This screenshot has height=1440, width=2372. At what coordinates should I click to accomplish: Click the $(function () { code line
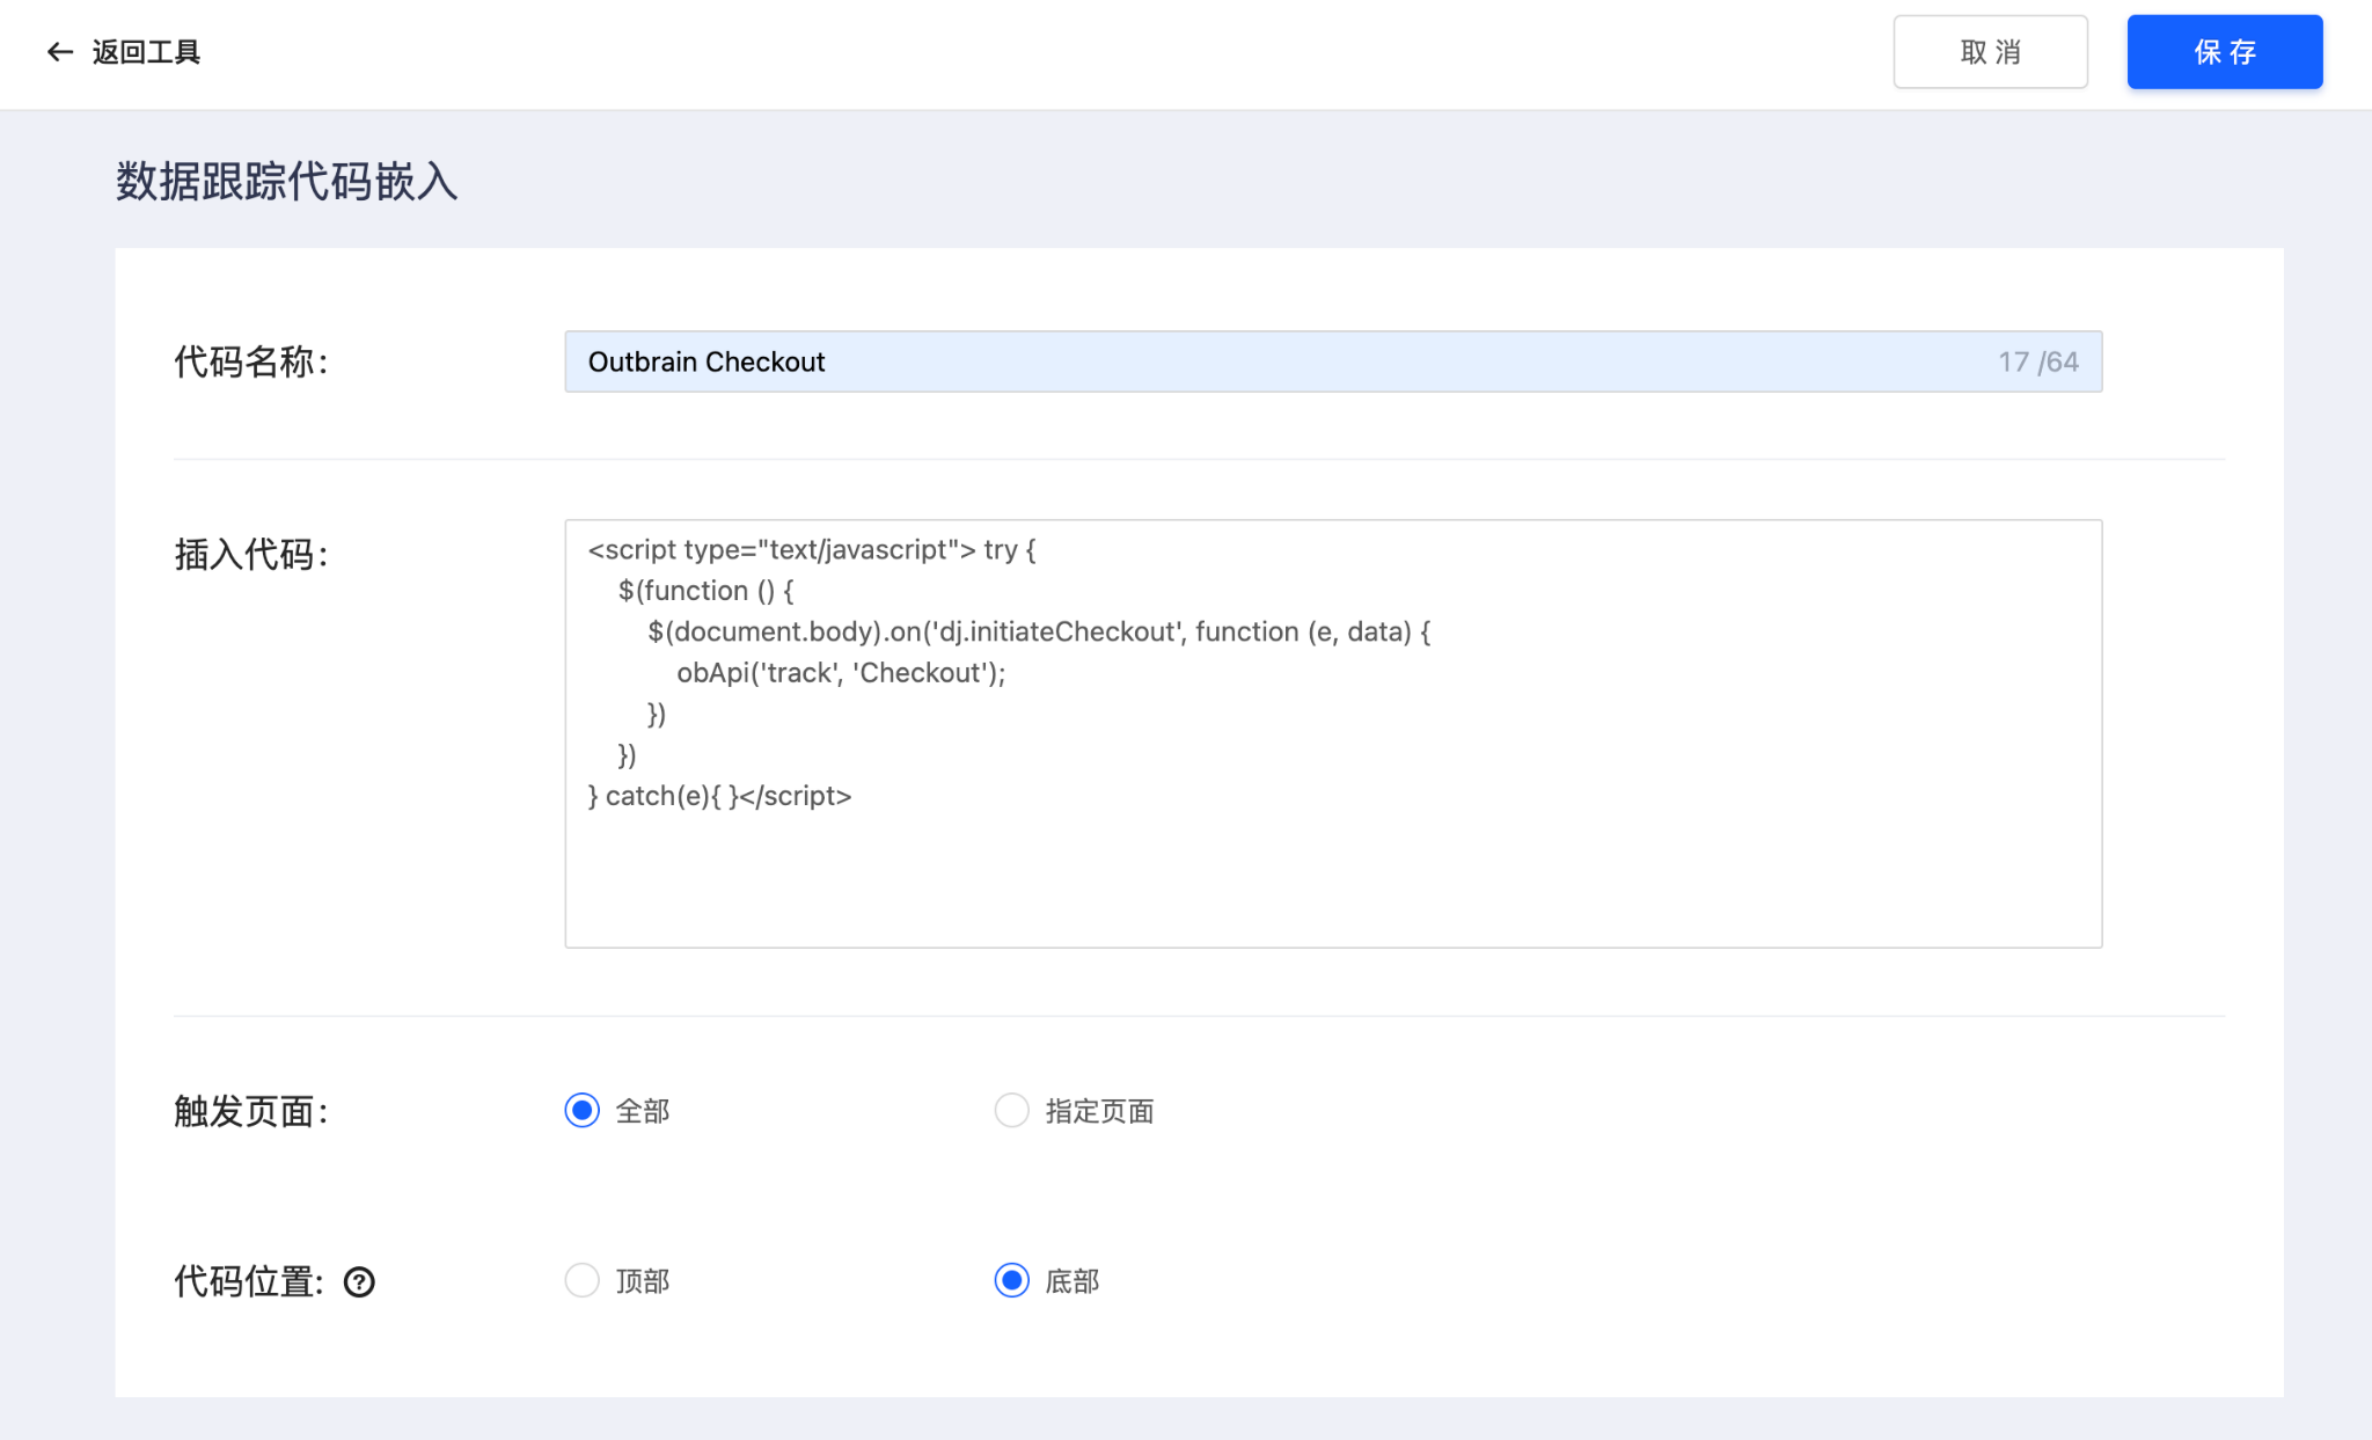click(706, 591)
